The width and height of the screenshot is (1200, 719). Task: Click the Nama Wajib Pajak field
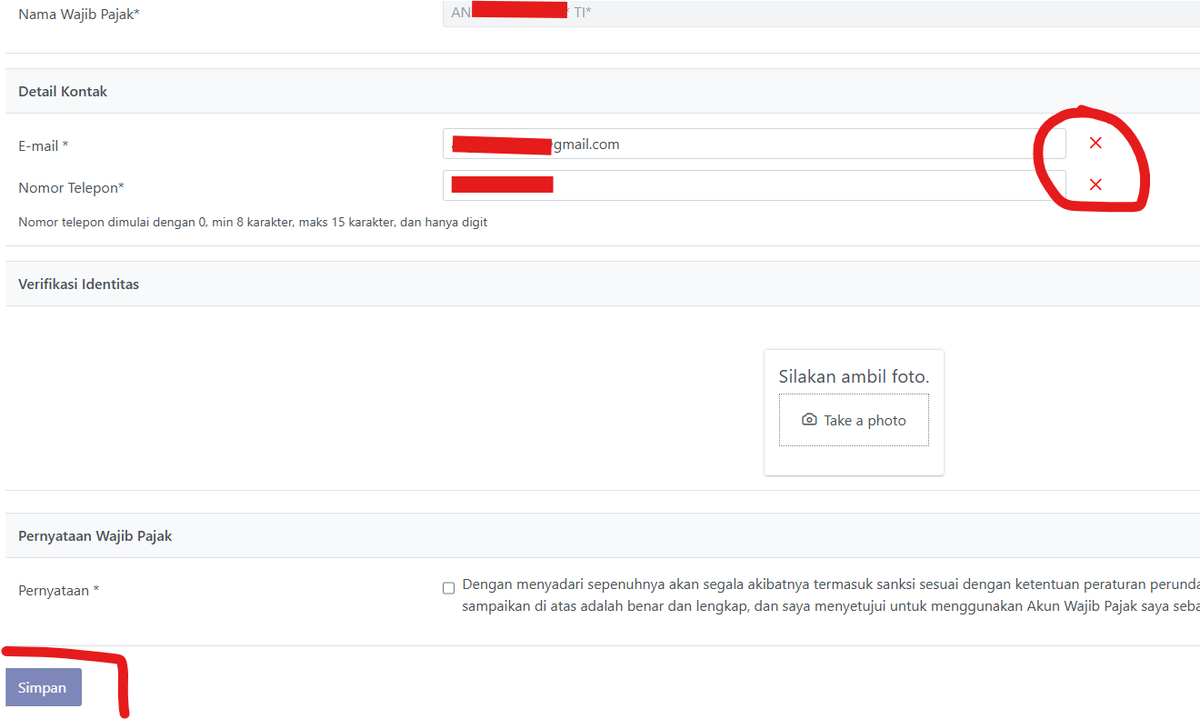pos(821,14)
